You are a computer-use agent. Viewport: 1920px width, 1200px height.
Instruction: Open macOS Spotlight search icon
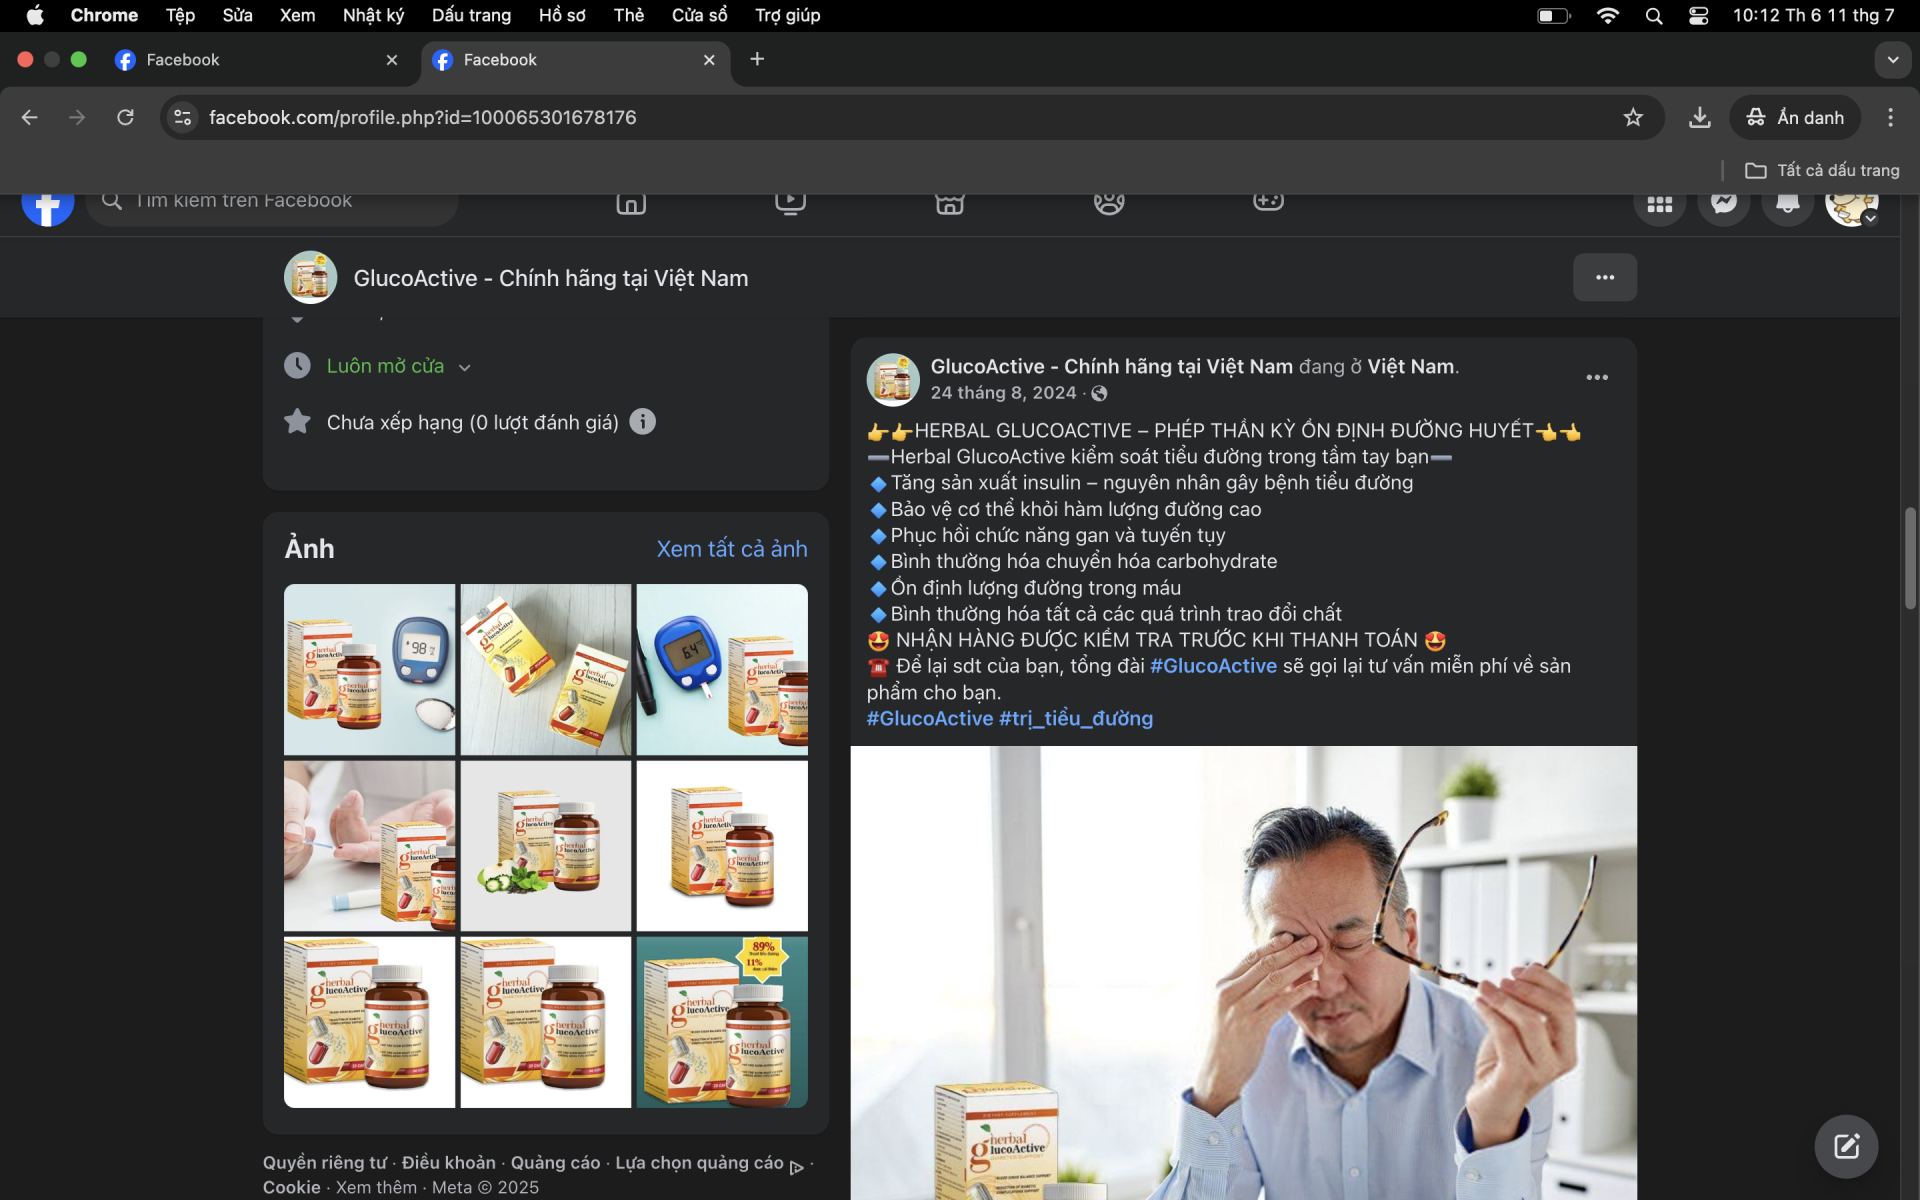click(x=1654, y=16)
